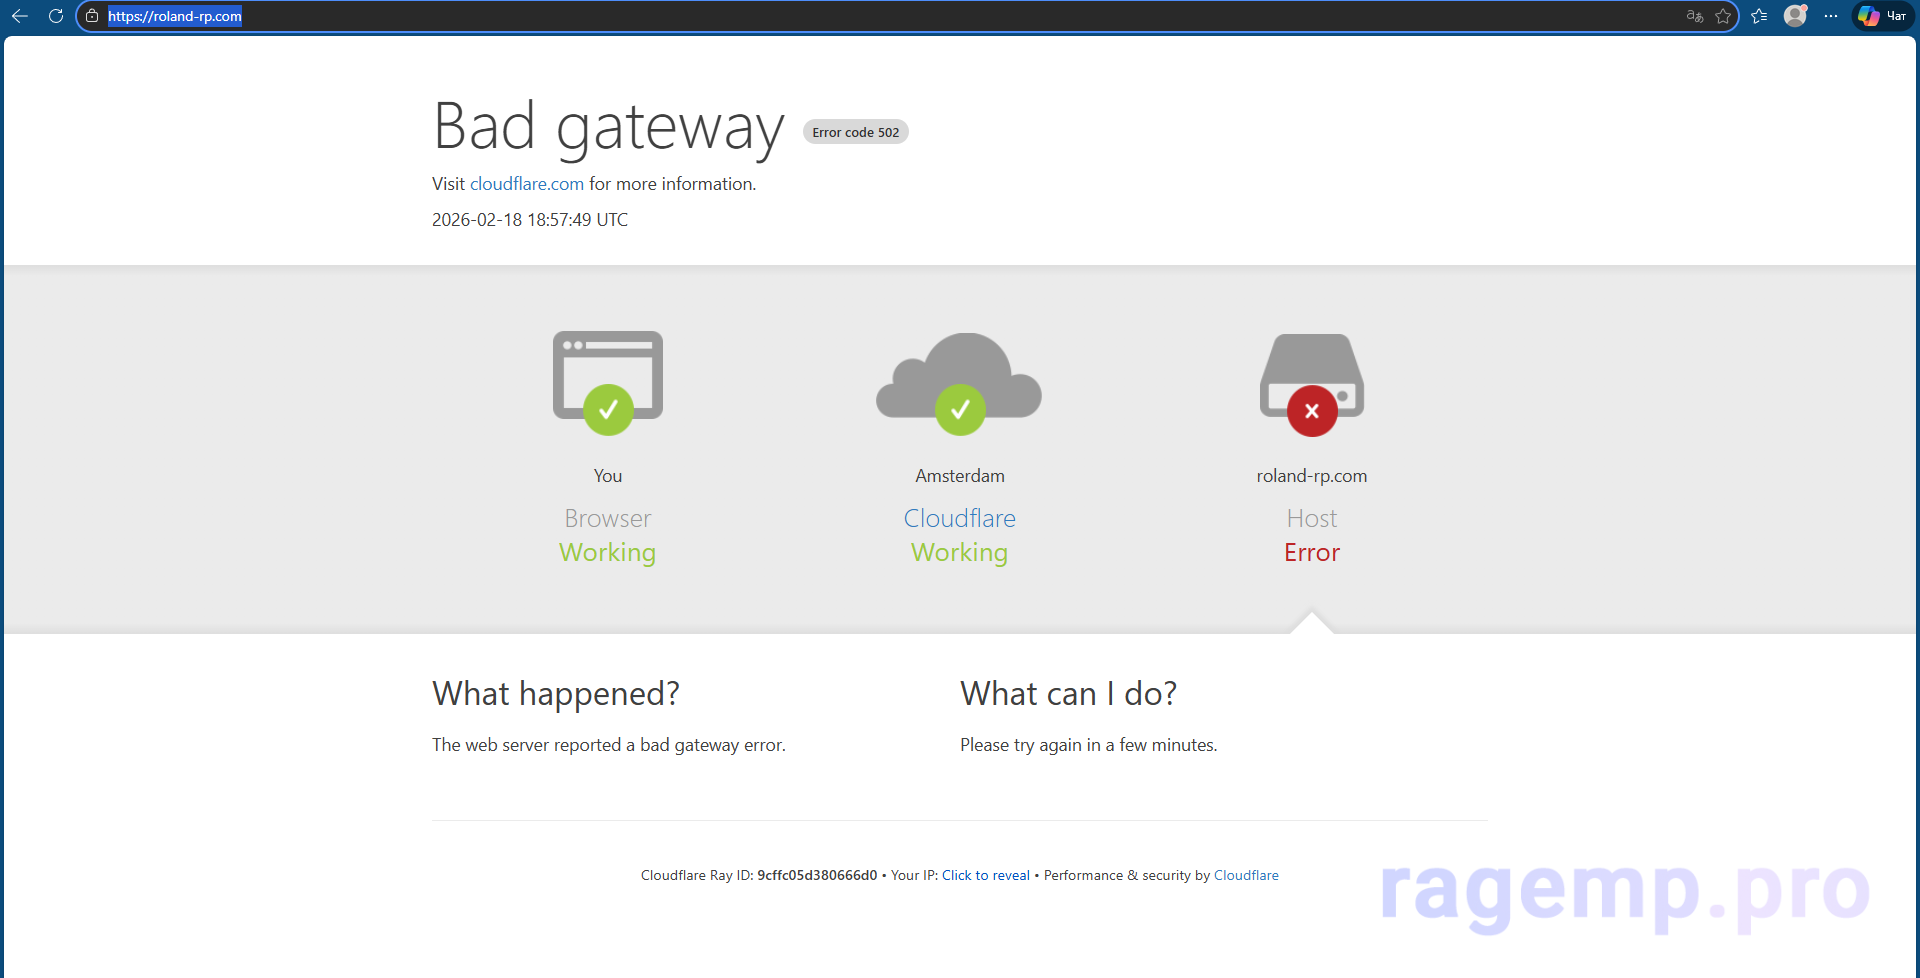Open the footer Cloudflare security link

coord(1246,875)
